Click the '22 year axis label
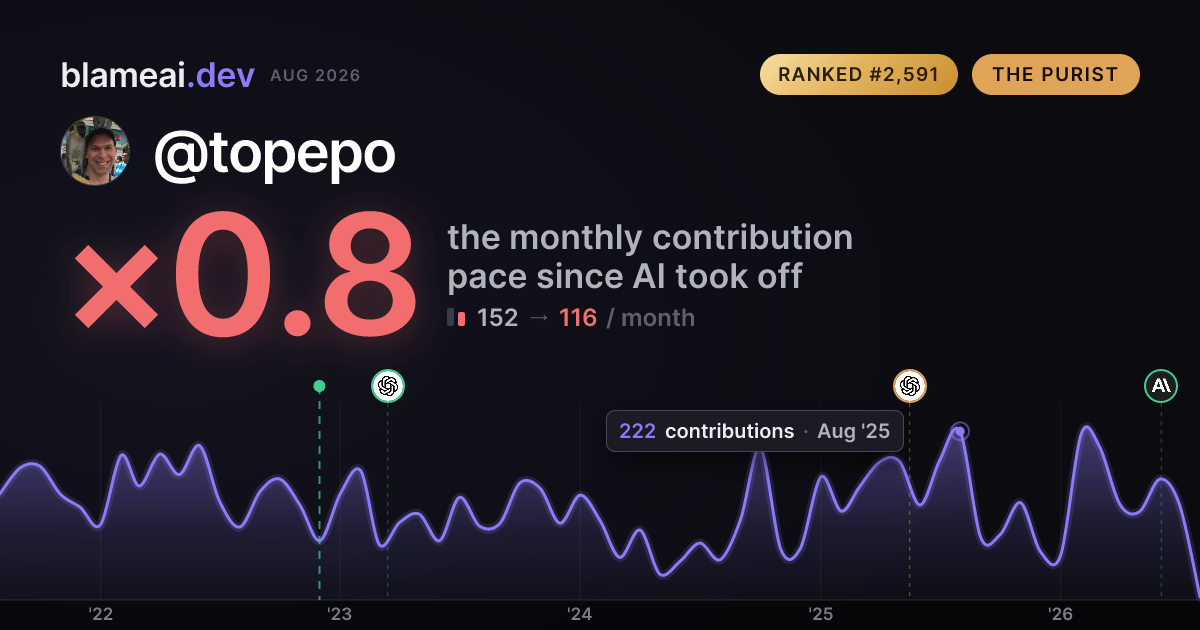 click(100, 614)
